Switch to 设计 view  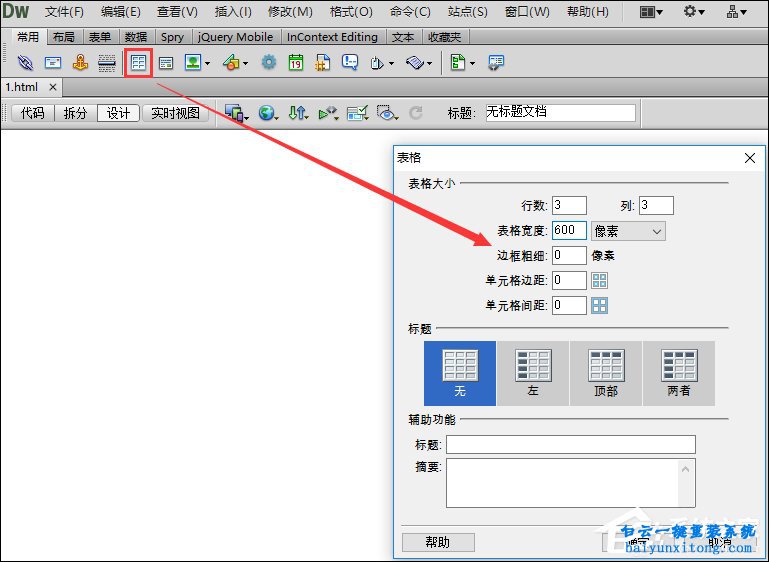[118, 113]
